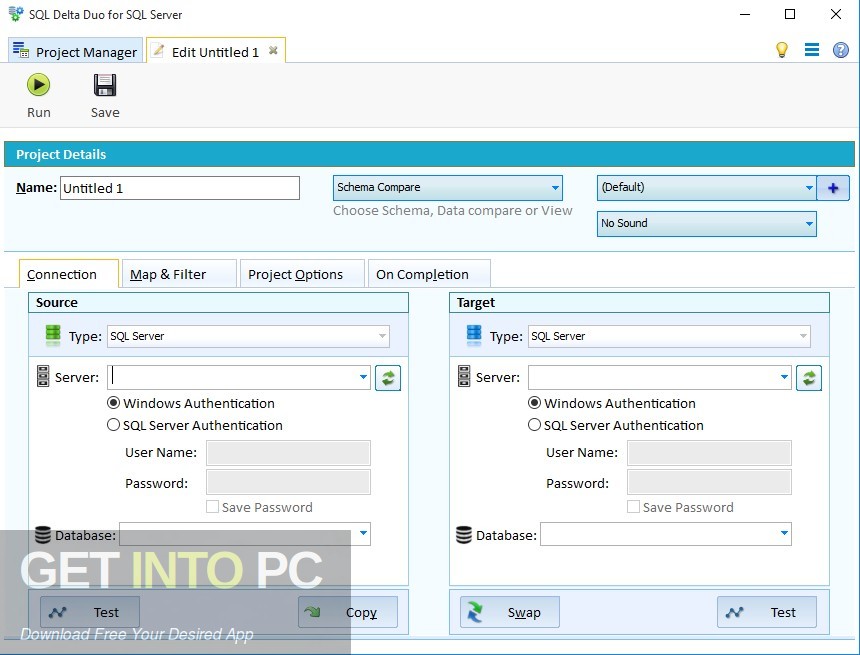Maximize the SQL Delta window
The image size is (860, 655).
[x=790, y=14]
